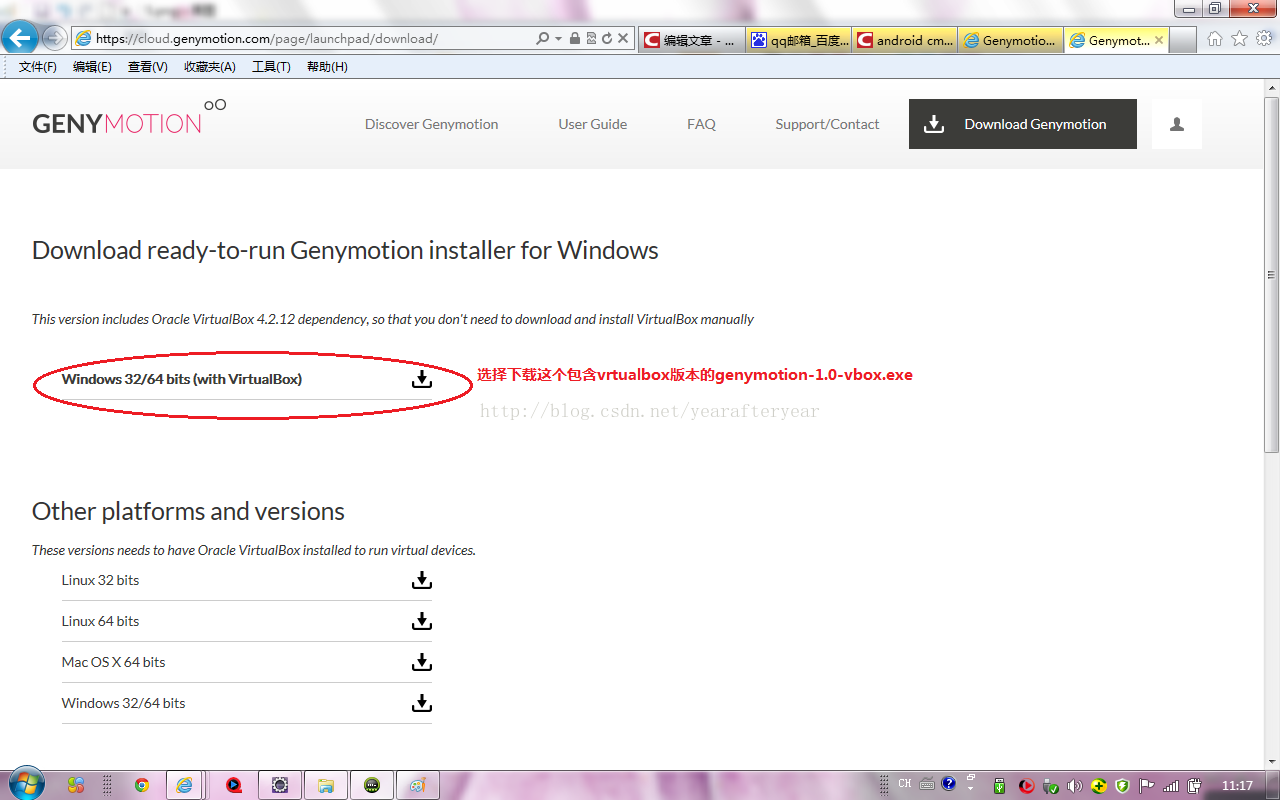Open 编辑(E) menu
The width and height of the screenshot is (1280, 800).
pyautogui.click(x=92, y=67)
